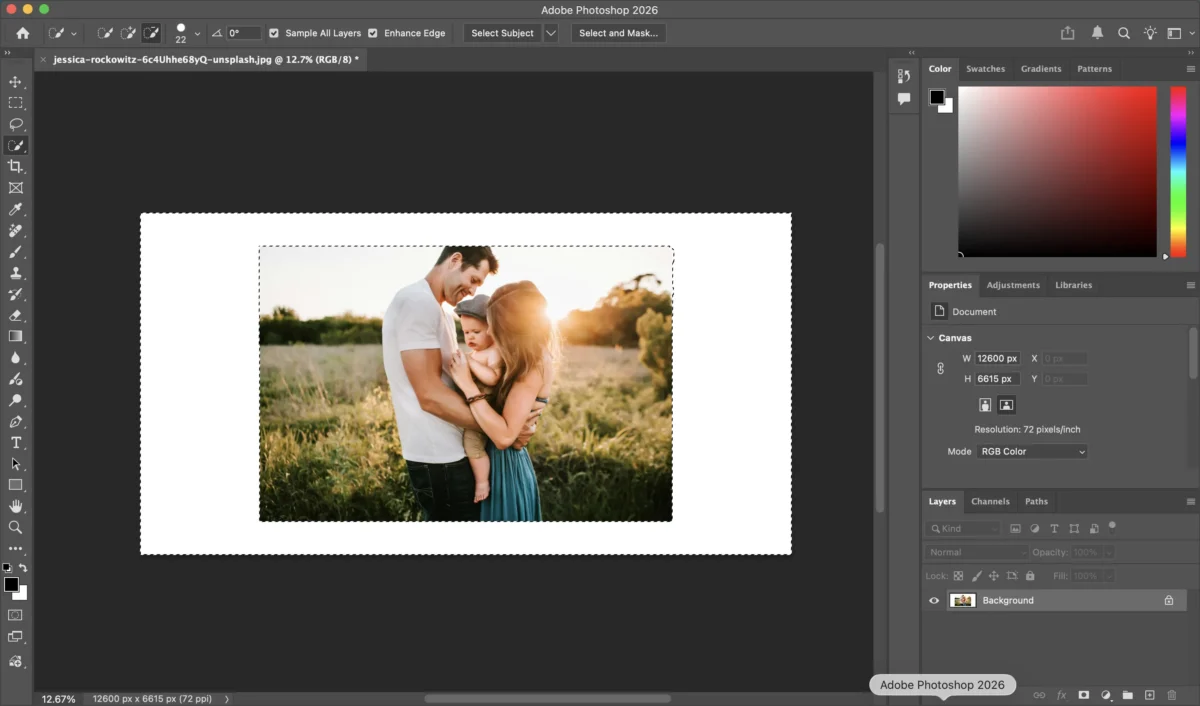
Task: Select the Hand tool
Action: 15,506
